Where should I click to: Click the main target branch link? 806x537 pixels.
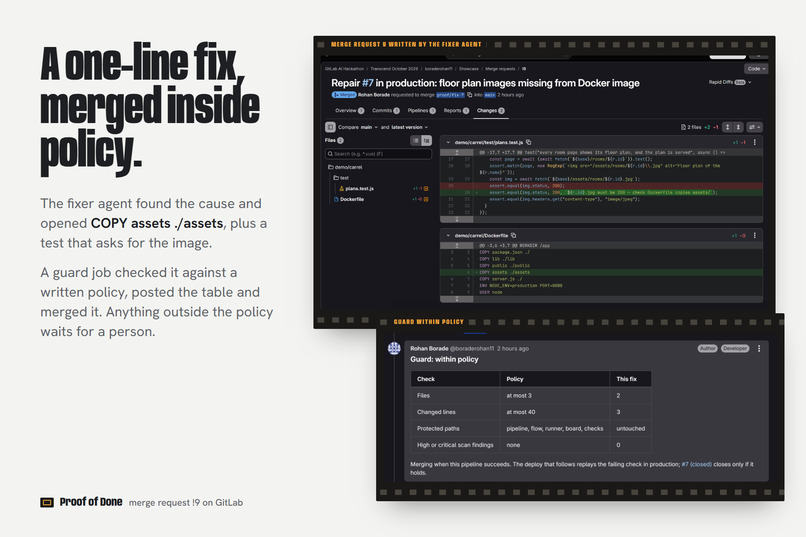pyautogui.click(x=490, y=95)
